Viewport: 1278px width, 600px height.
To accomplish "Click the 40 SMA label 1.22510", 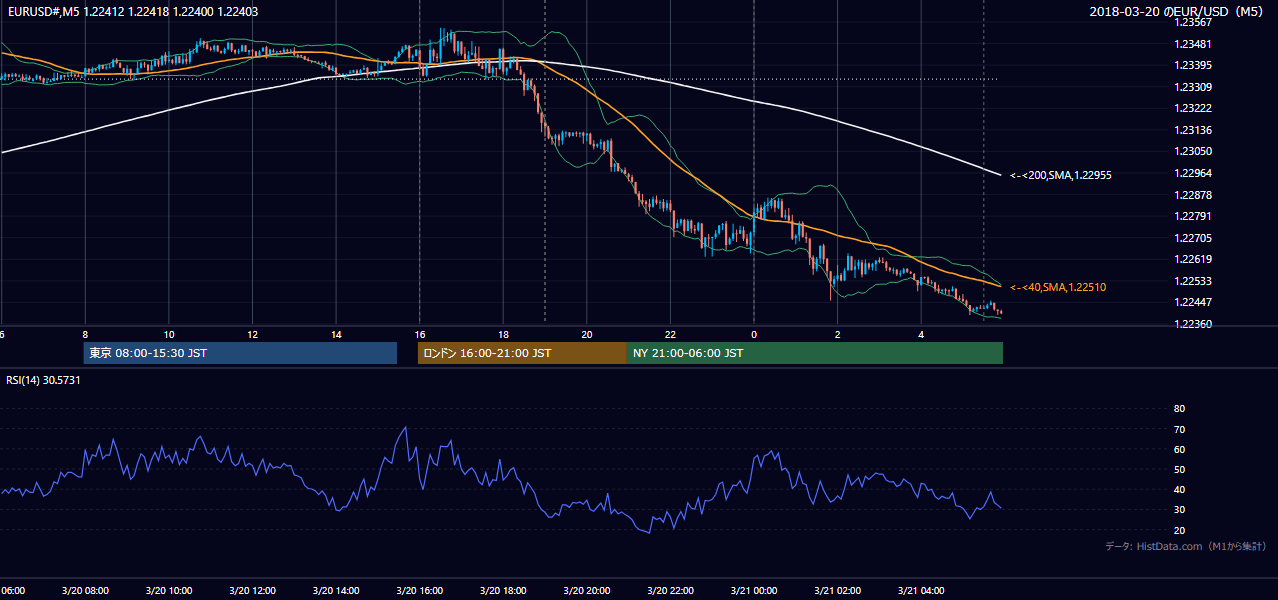I will pyautogui.click(x=1058, y=287).
